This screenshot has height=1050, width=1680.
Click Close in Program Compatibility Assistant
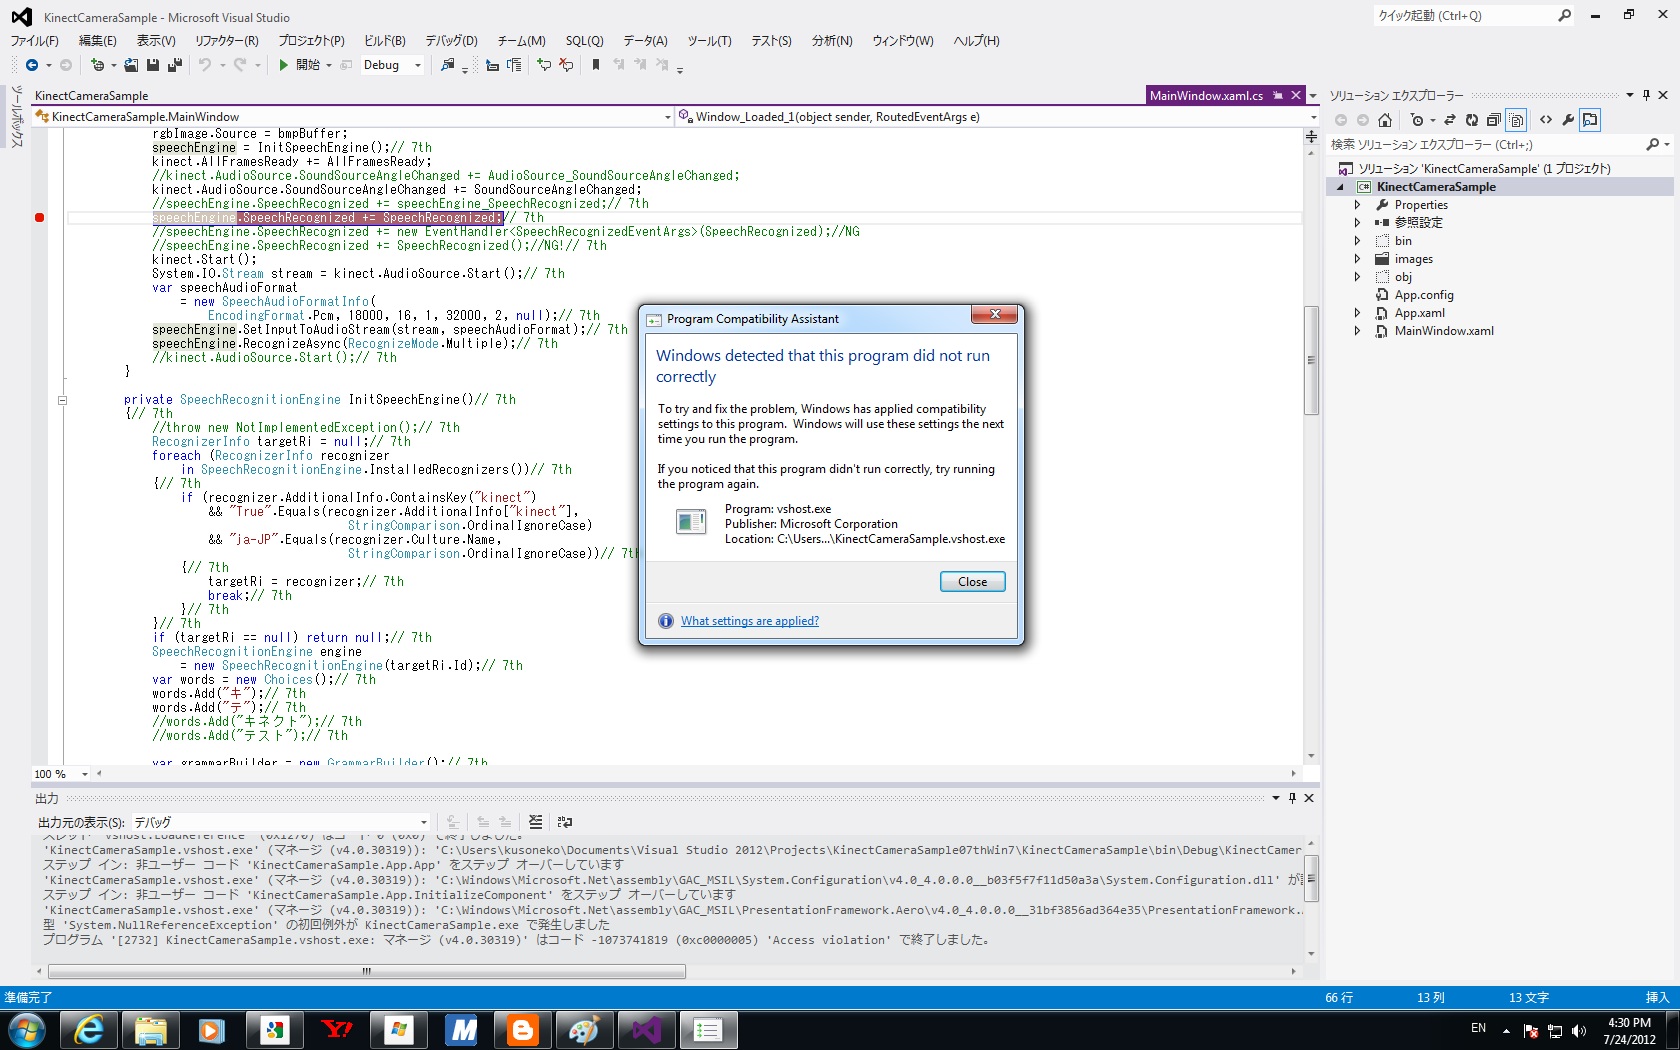coord(972,582)
